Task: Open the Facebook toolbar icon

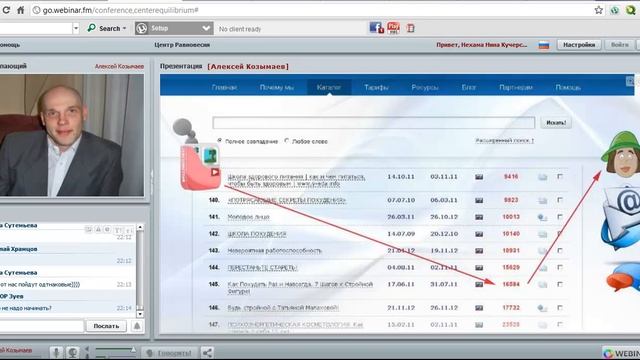Action: (x=376, y=28)
